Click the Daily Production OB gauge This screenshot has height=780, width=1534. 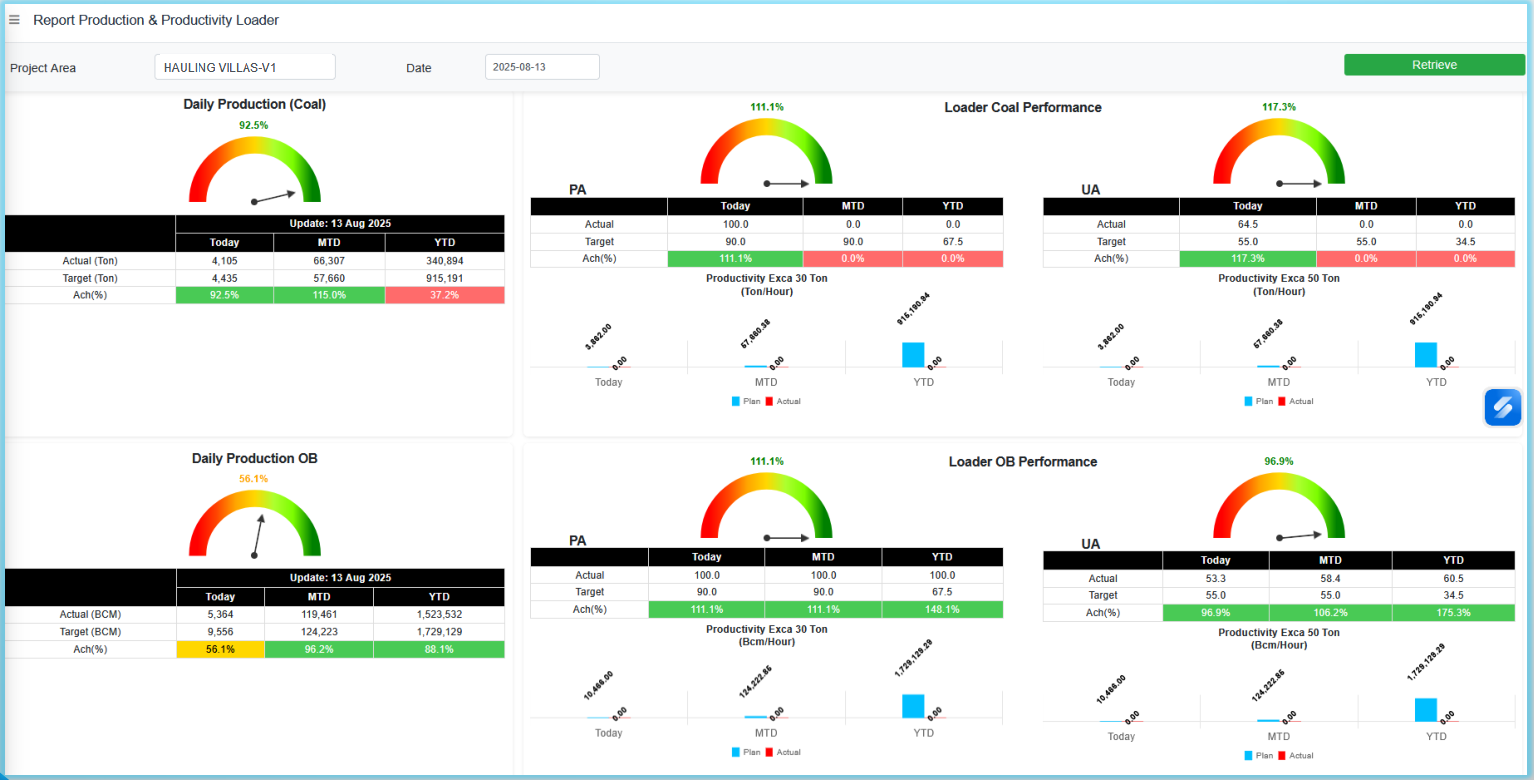point(255,523)
